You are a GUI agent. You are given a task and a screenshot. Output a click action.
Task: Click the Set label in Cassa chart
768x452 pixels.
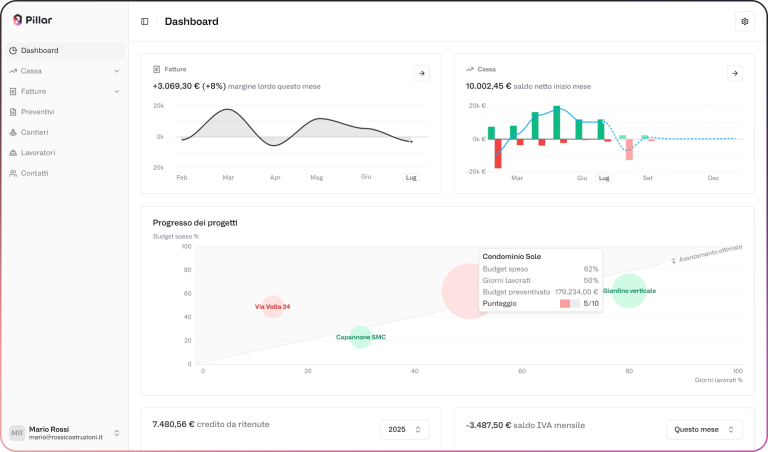point(648,178)
